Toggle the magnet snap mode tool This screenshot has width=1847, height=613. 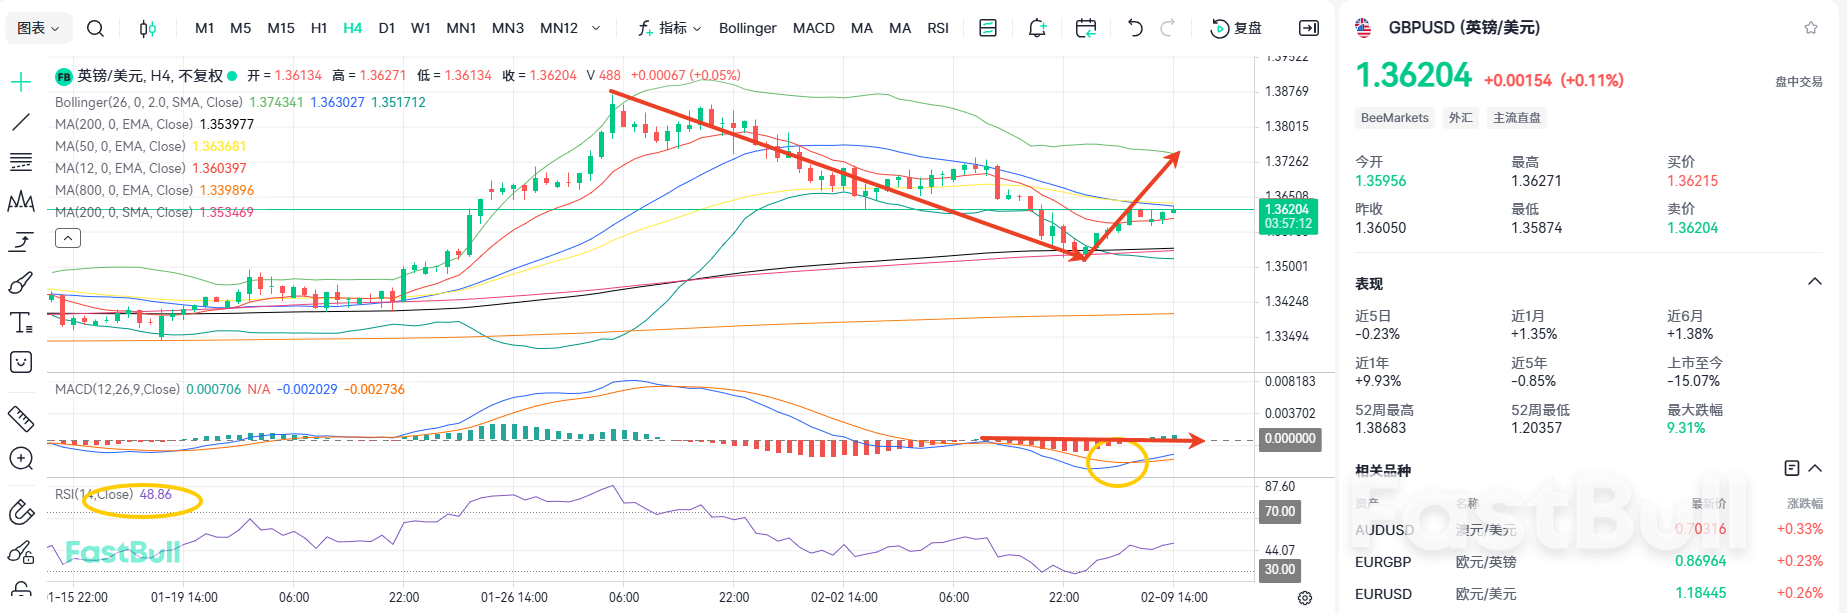(20, 512)
